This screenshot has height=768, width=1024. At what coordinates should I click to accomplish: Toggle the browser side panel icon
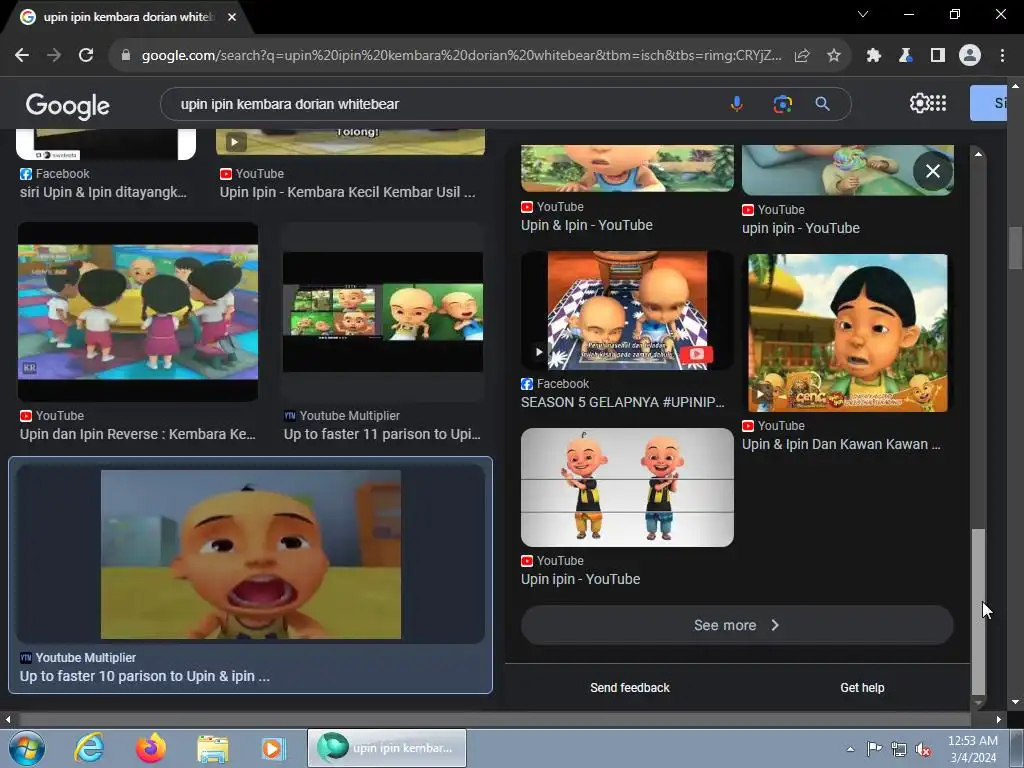pyautogui.click(x=937, y=56)
